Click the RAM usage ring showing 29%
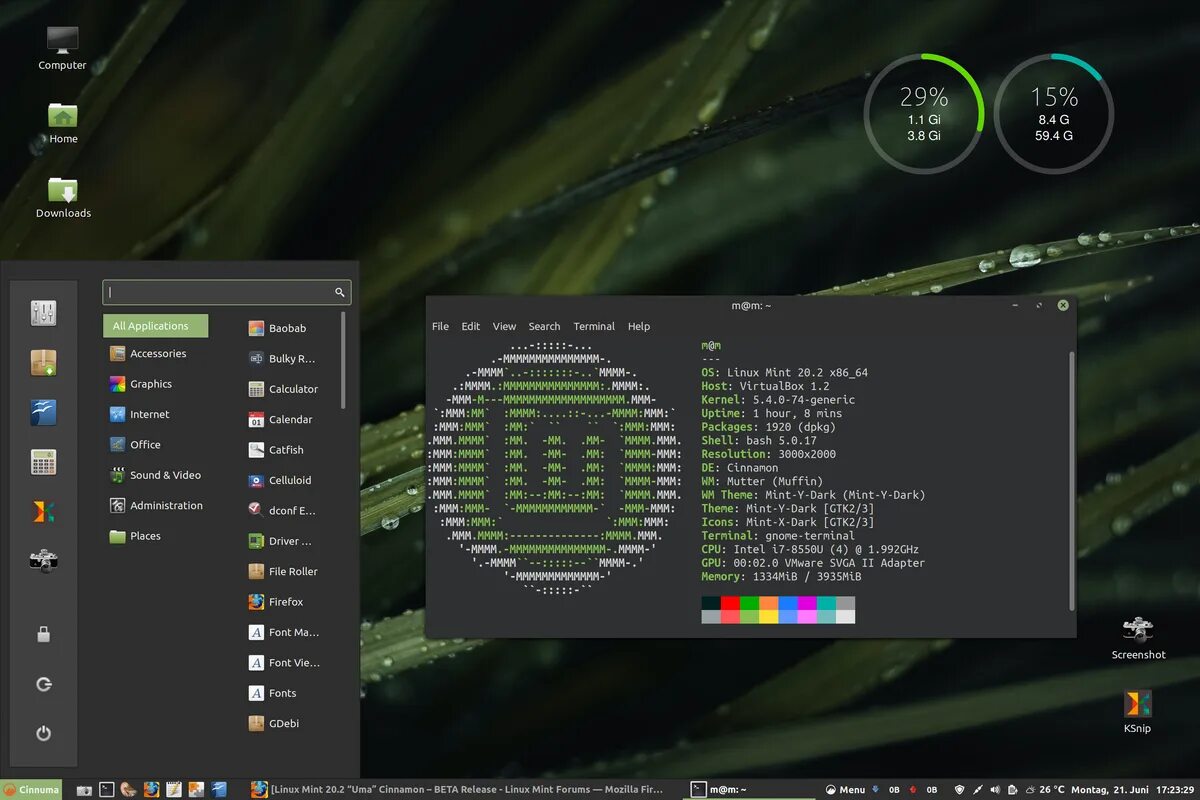The height and width of the screenshot is (800, 1200). pos(923,112)
